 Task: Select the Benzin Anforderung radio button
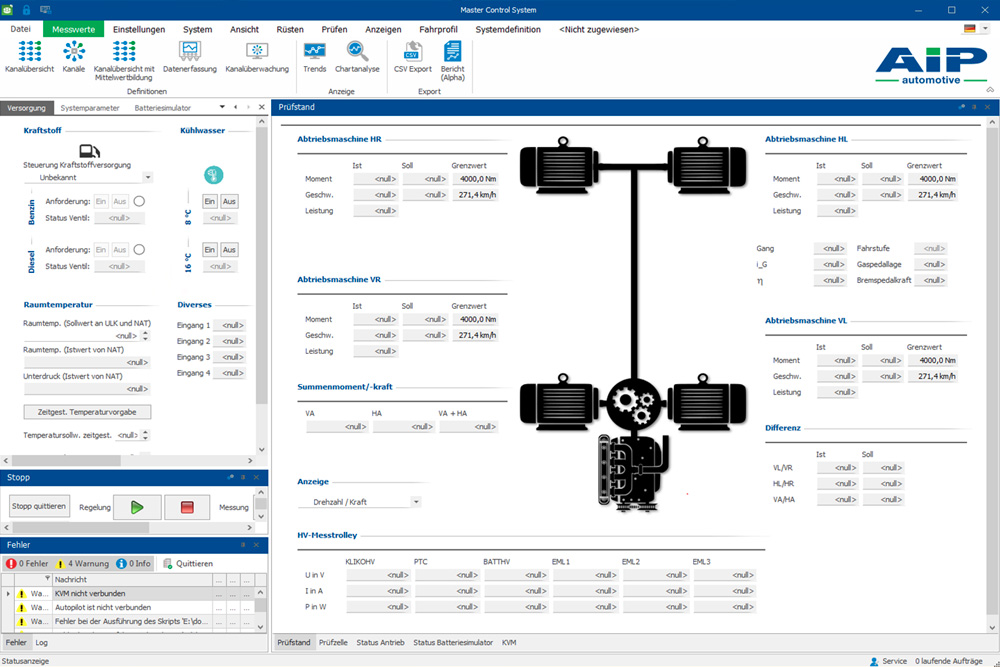(140, 201)
